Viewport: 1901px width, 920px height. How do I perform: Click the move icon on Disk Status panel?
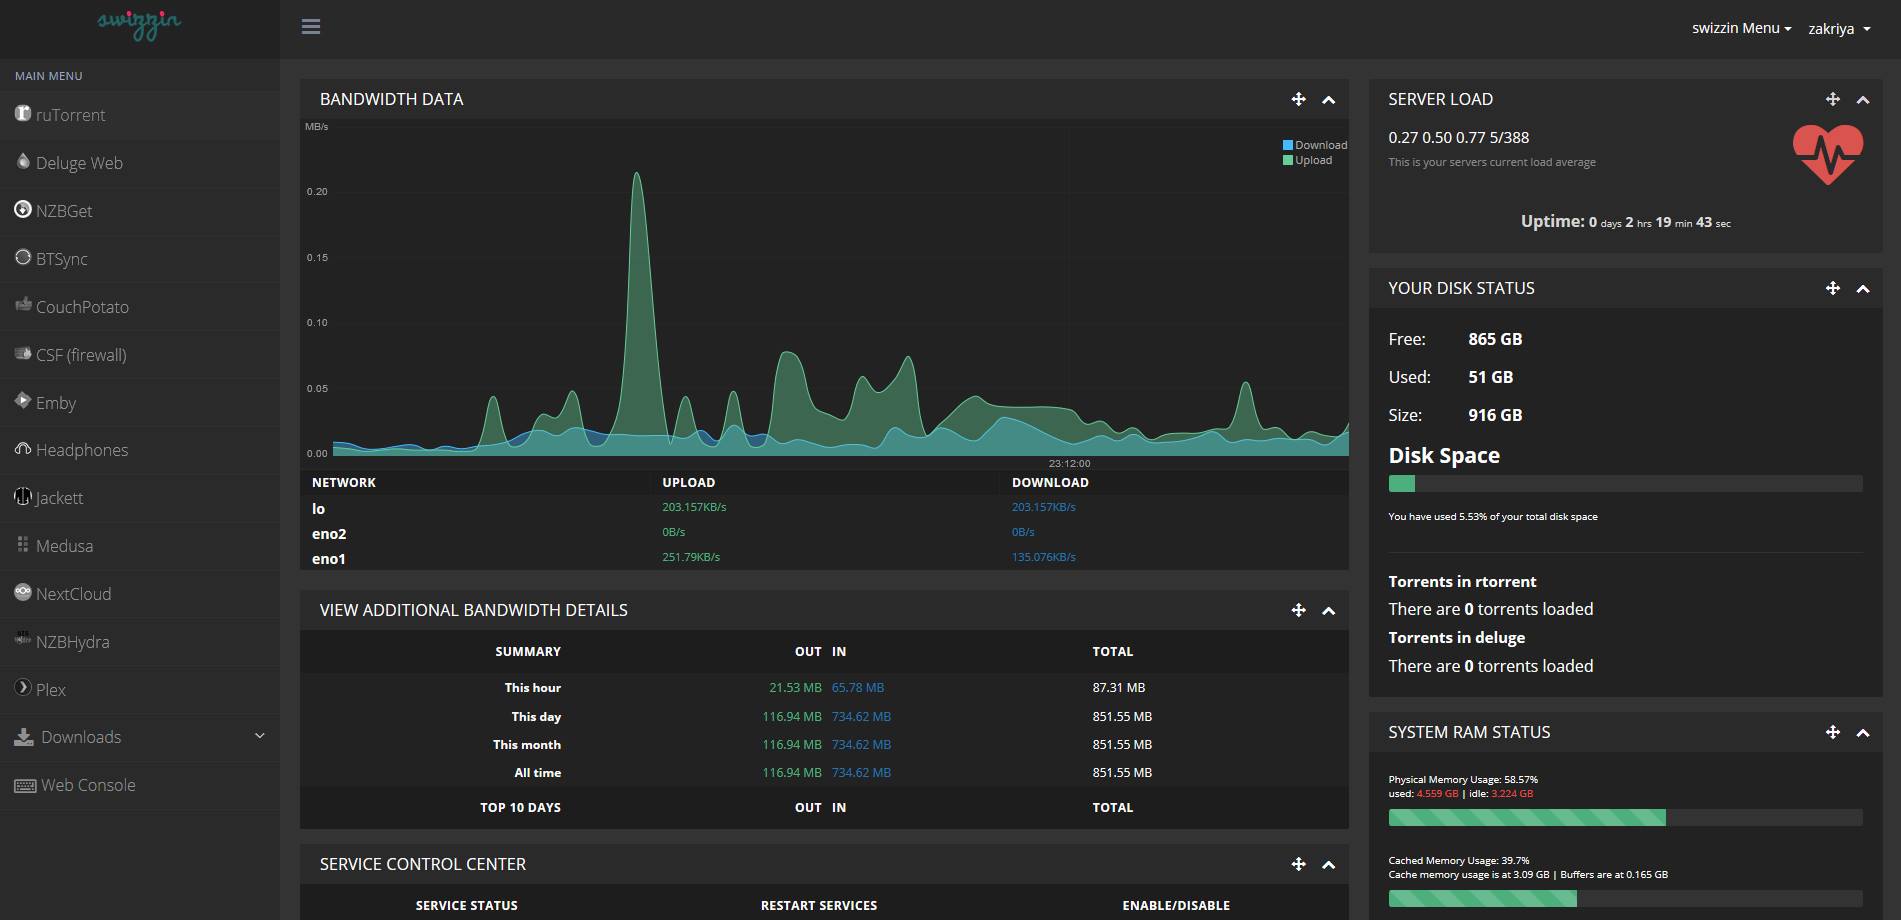1832,288
